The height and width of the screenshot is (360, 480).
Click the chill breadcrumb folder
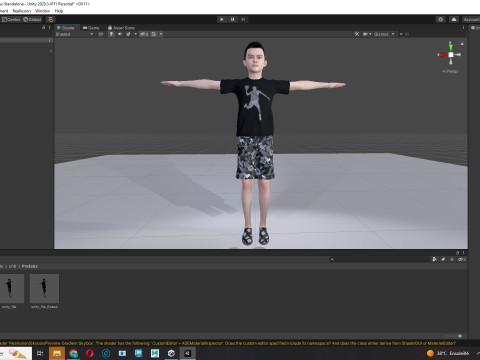13,266
